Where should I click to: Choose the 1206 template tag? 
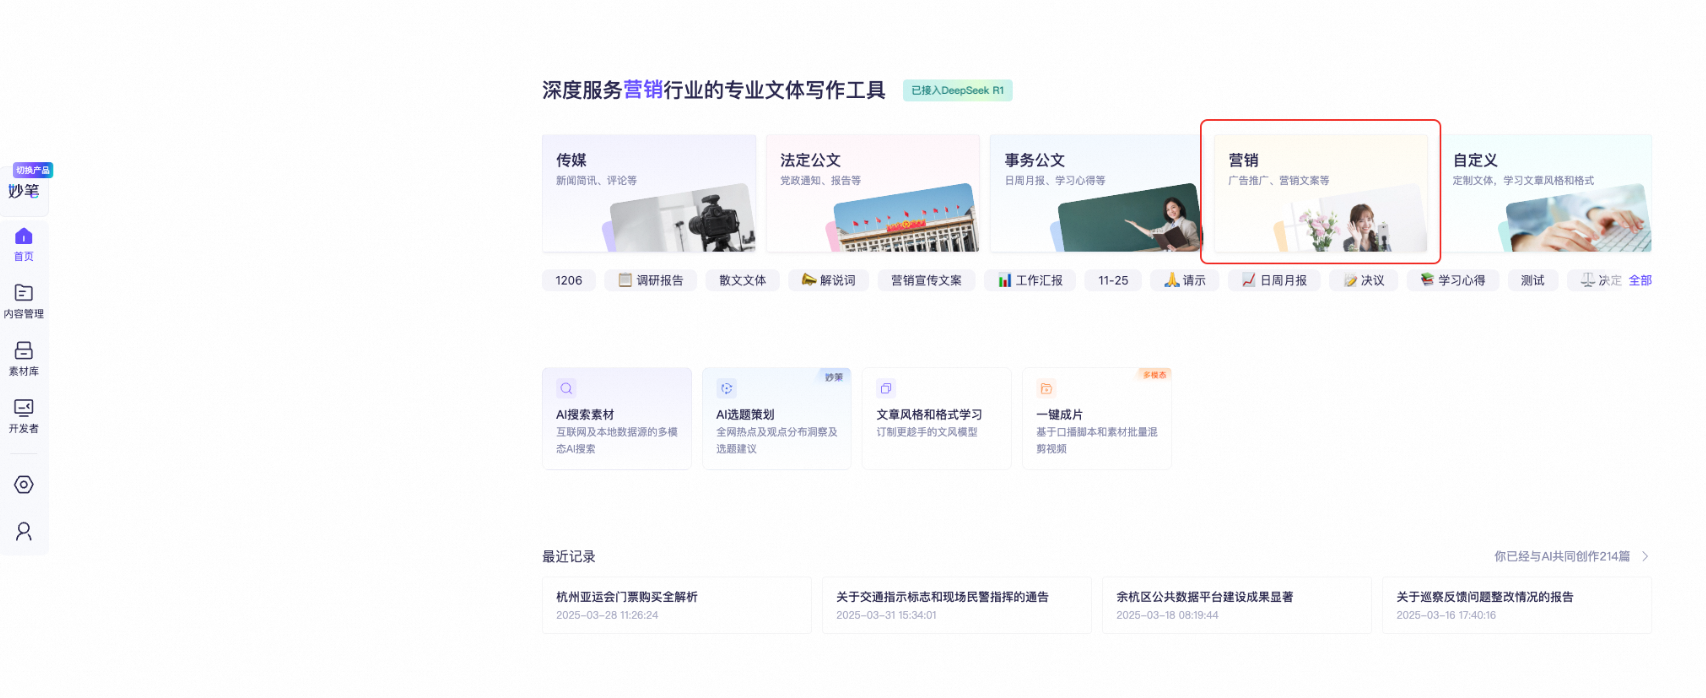(569, 280)
